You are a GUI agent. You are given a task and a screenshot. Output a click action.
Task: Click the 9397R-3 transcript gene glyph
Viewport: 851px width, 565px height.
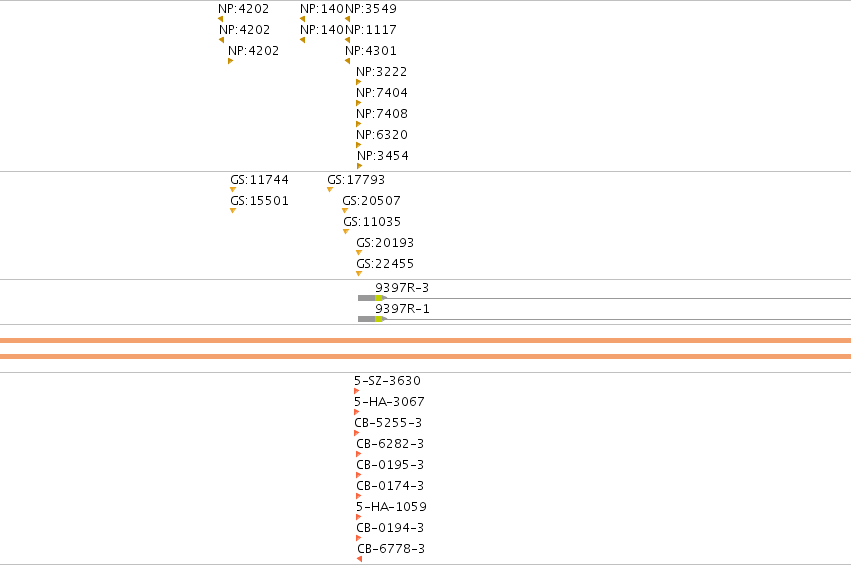[x=604, y=298]
